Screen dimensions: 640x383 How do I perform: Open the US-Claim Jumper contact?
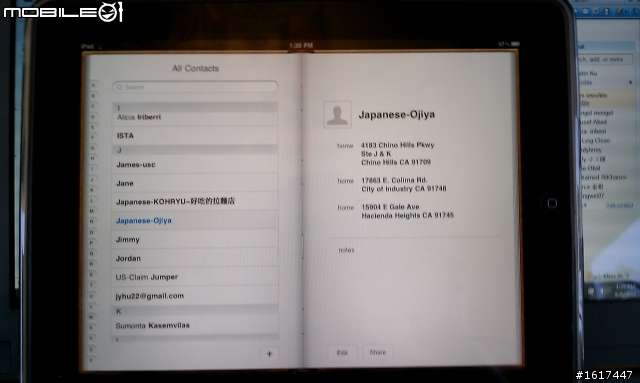coord(195,277)
